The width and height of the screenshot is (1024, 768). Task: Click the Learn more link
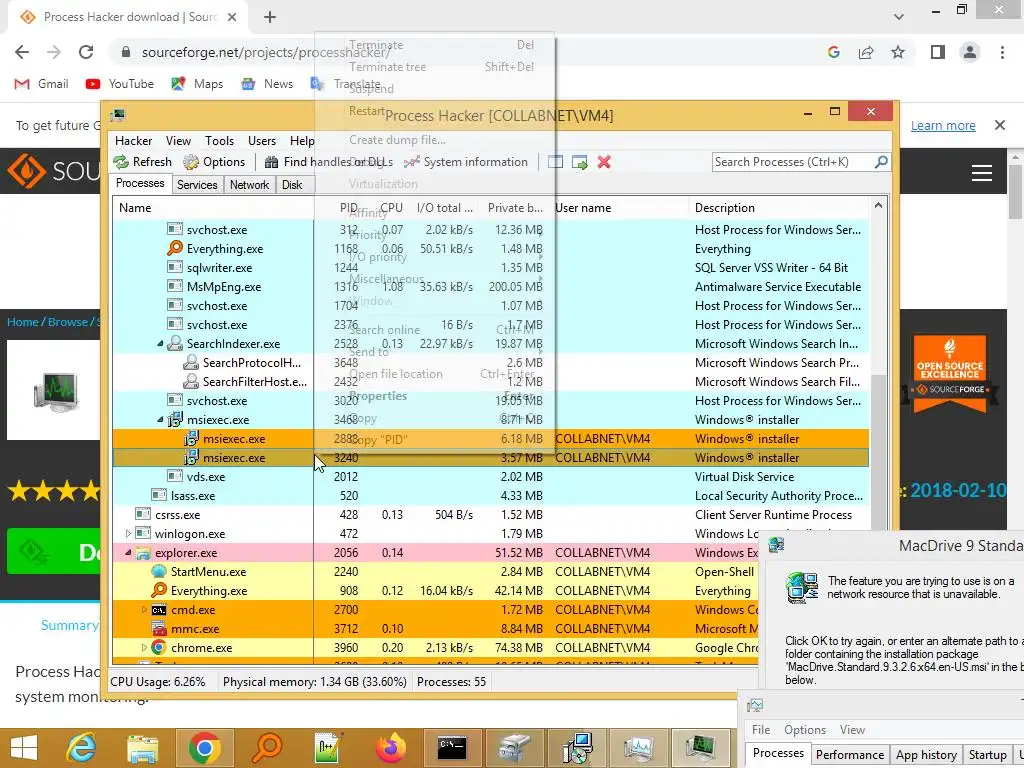click(943, 125)
